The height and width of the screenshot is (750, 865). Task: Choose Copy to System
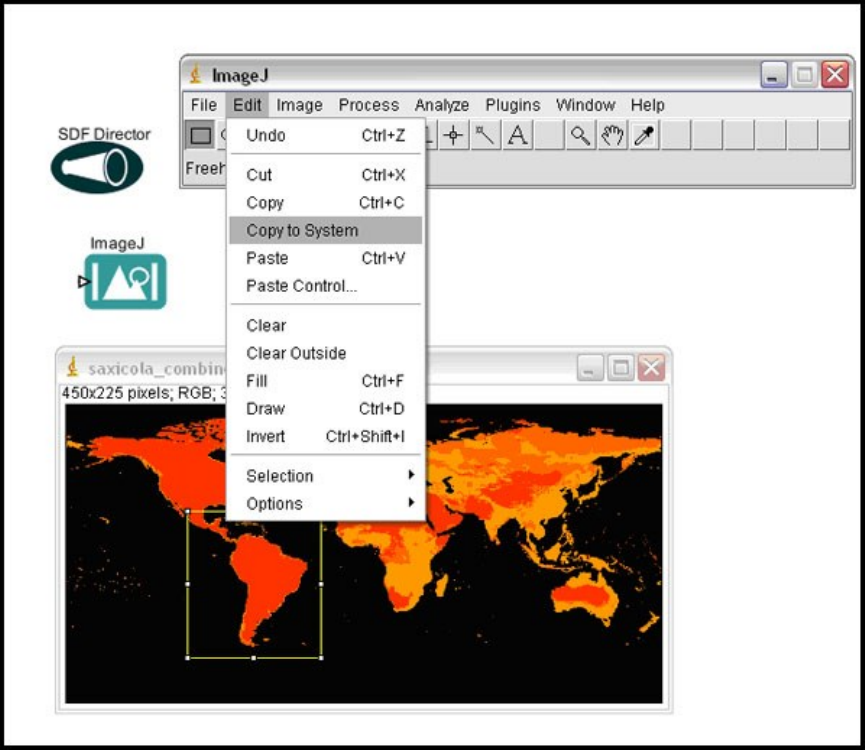(x=325, y=230)
